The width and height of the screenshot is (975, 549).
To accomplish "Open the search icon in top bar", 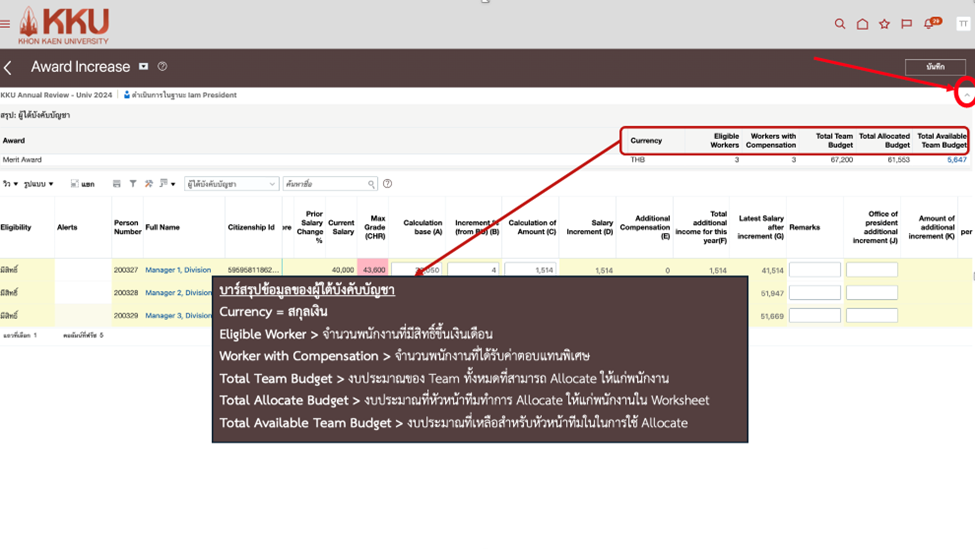I will click(x=840, y=24).
